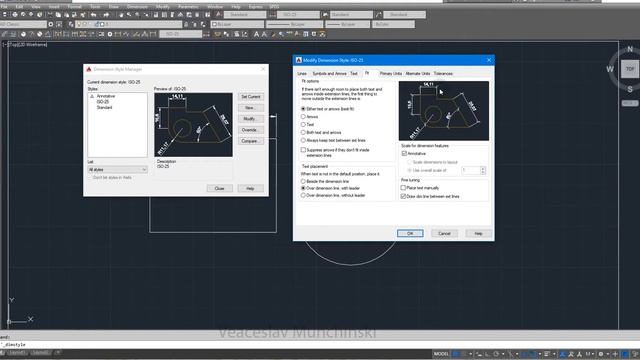Image resolution: width=640 pixels, height=360 pixels.
Task: Select the 'Arrows' fit option
Action: [303, 117]
